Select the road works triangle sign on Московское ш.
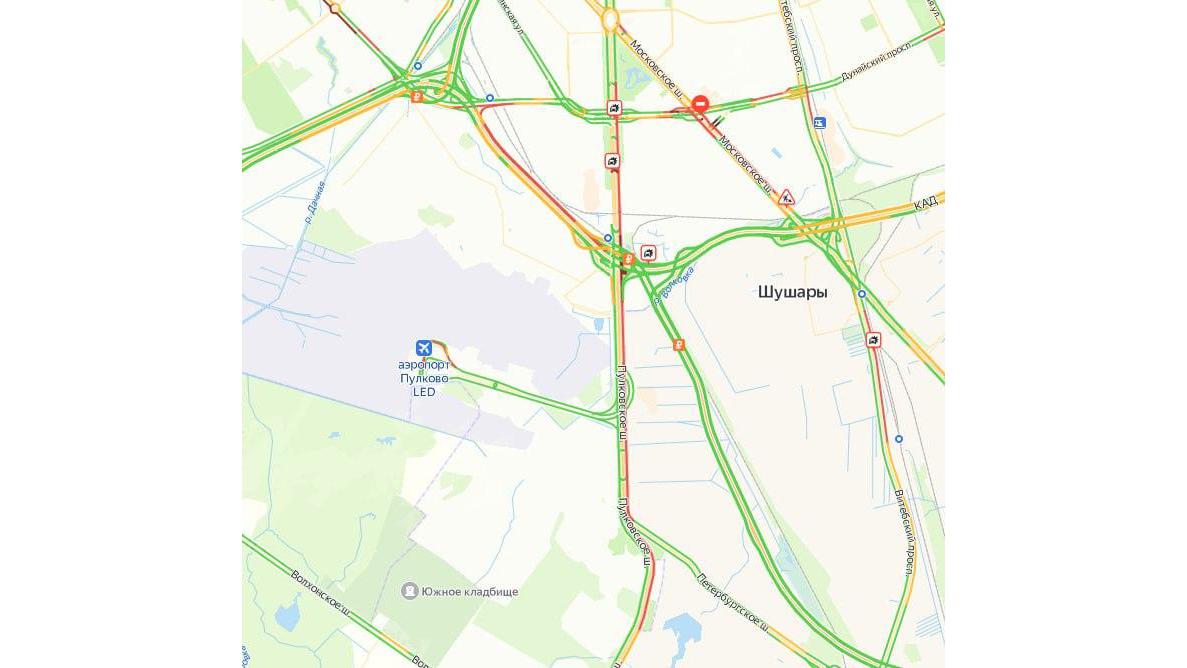 pyautogui.click(x=787, y=198)
